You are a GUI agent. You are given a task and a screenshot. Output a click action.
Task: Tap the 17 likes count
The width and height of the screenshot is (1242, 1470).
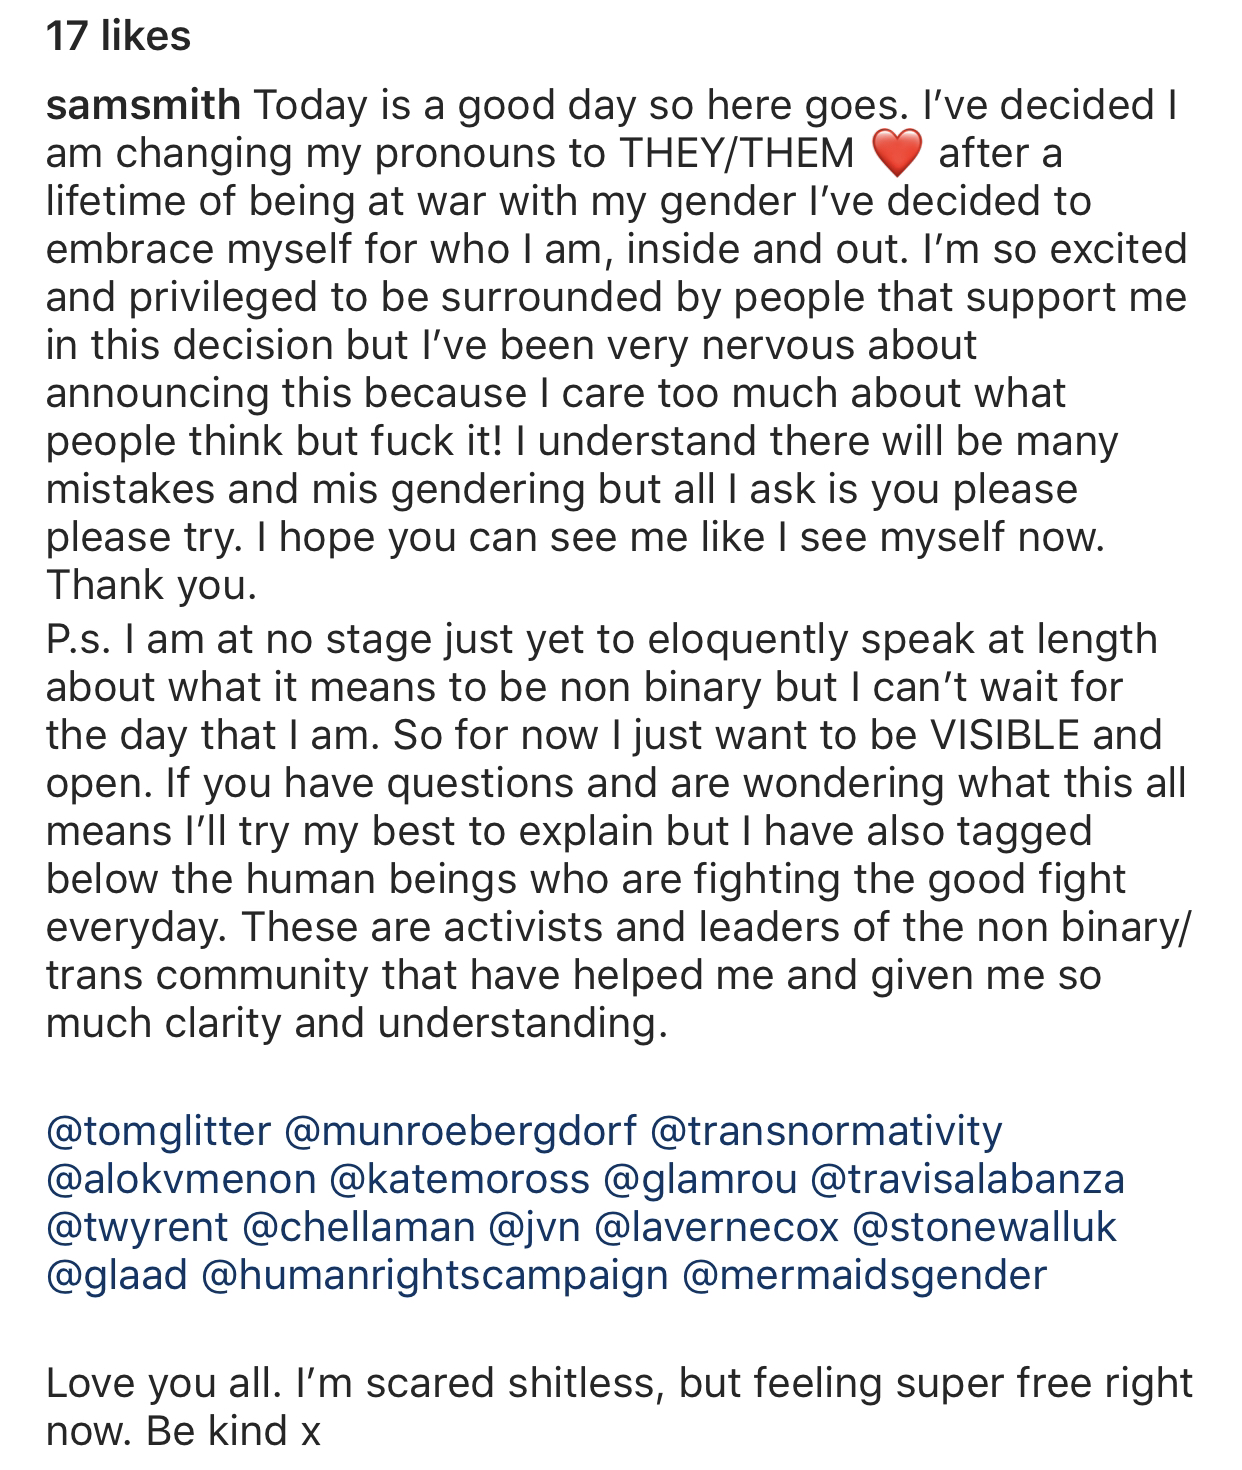point(118,36)
